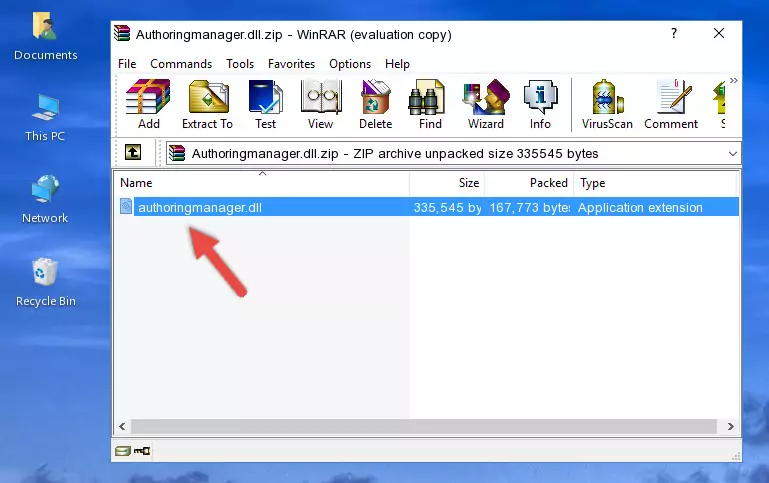This screenshot has height=483, width=769.
Task: Open the File menu
Action: pos(127,64)
